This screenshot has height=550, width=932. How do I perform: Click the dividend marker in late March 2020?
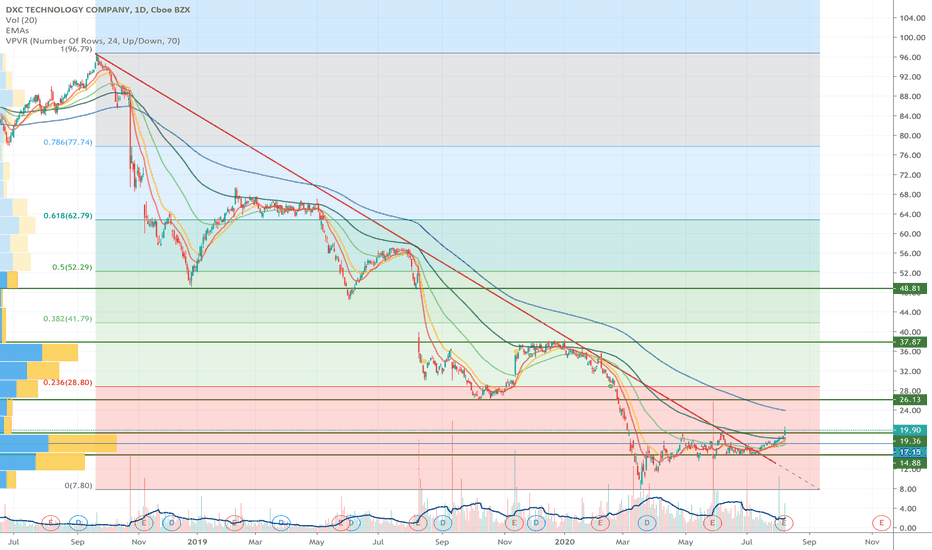pos(647,523)
